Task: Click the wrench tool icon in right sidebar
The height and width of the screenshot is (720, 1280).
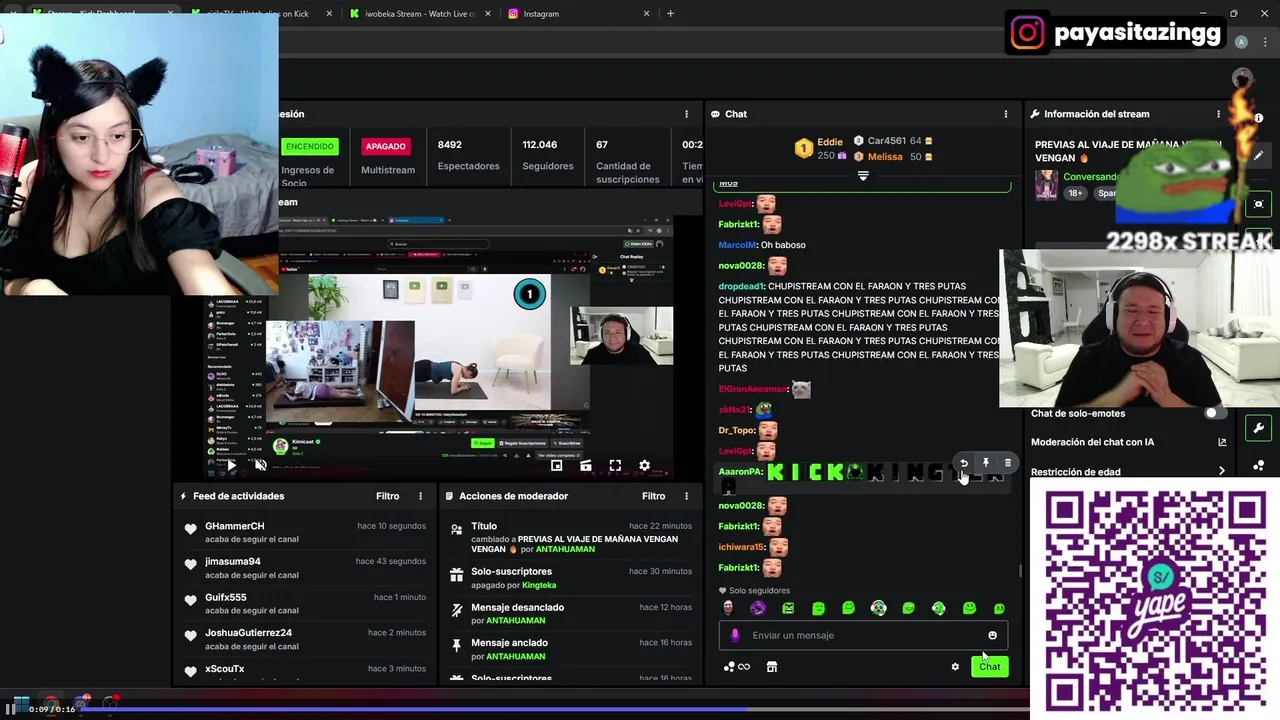Action: point(1258,428)
